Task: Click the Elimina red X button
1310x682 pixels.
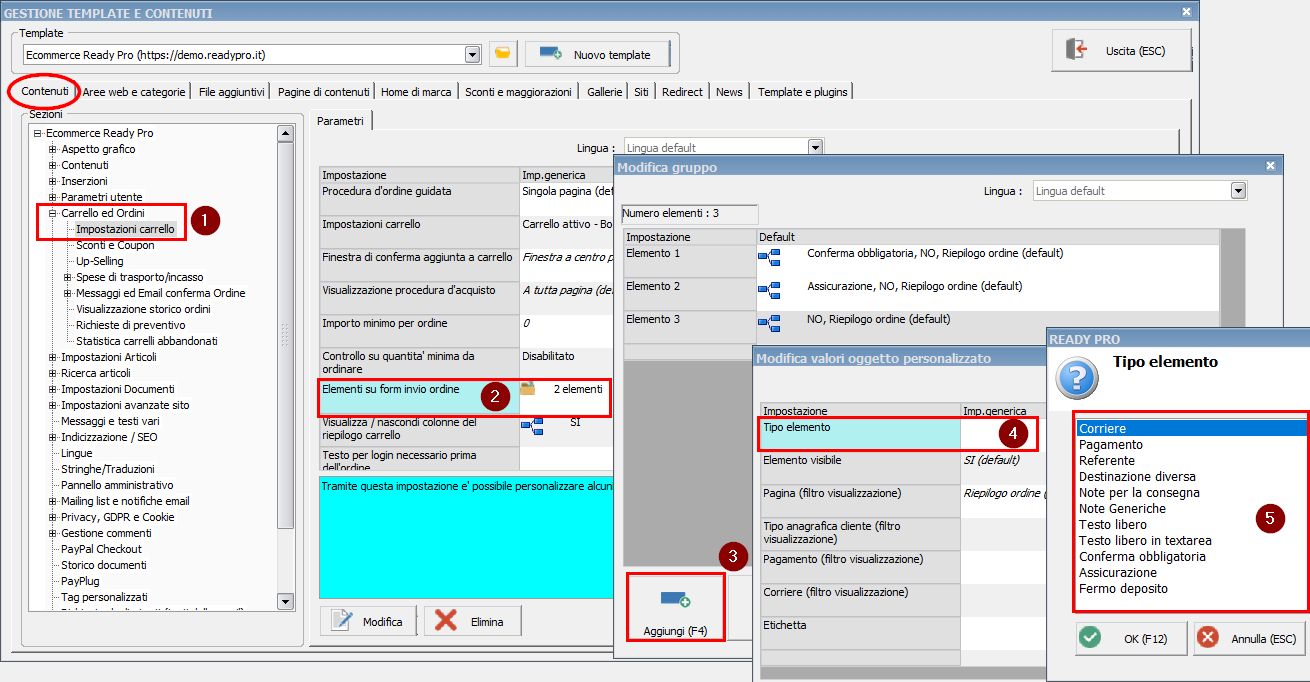Action: tap(472, 621)
